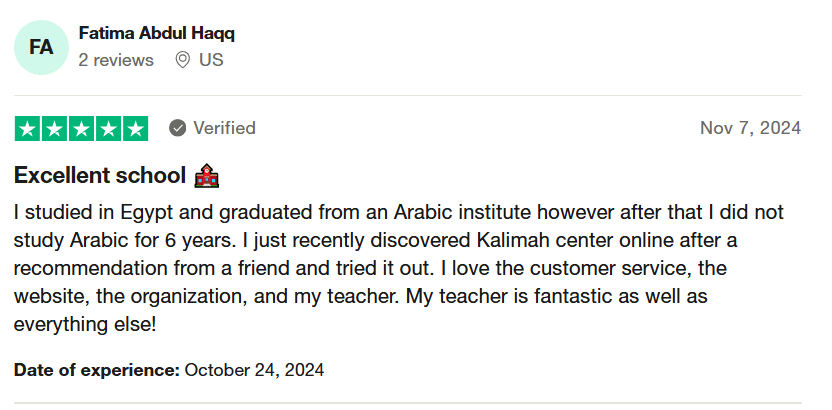Click the third green rating star
The image size is (832, 410).
pyautogui.click(x=81, y=129)
